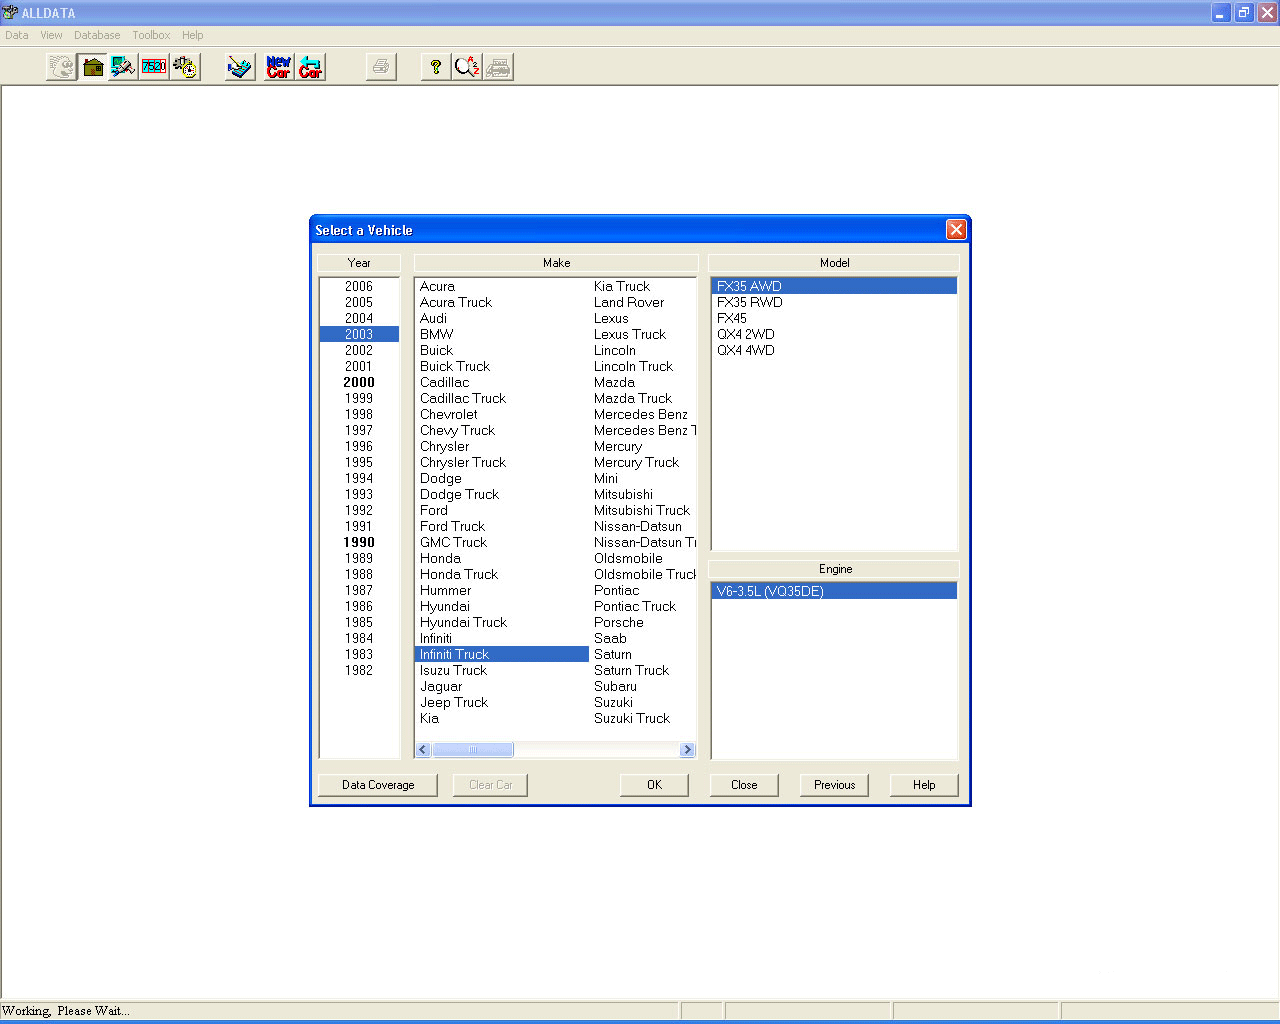Click the Help button in dialog
Screen dimensions: 1280x1024
924,785
